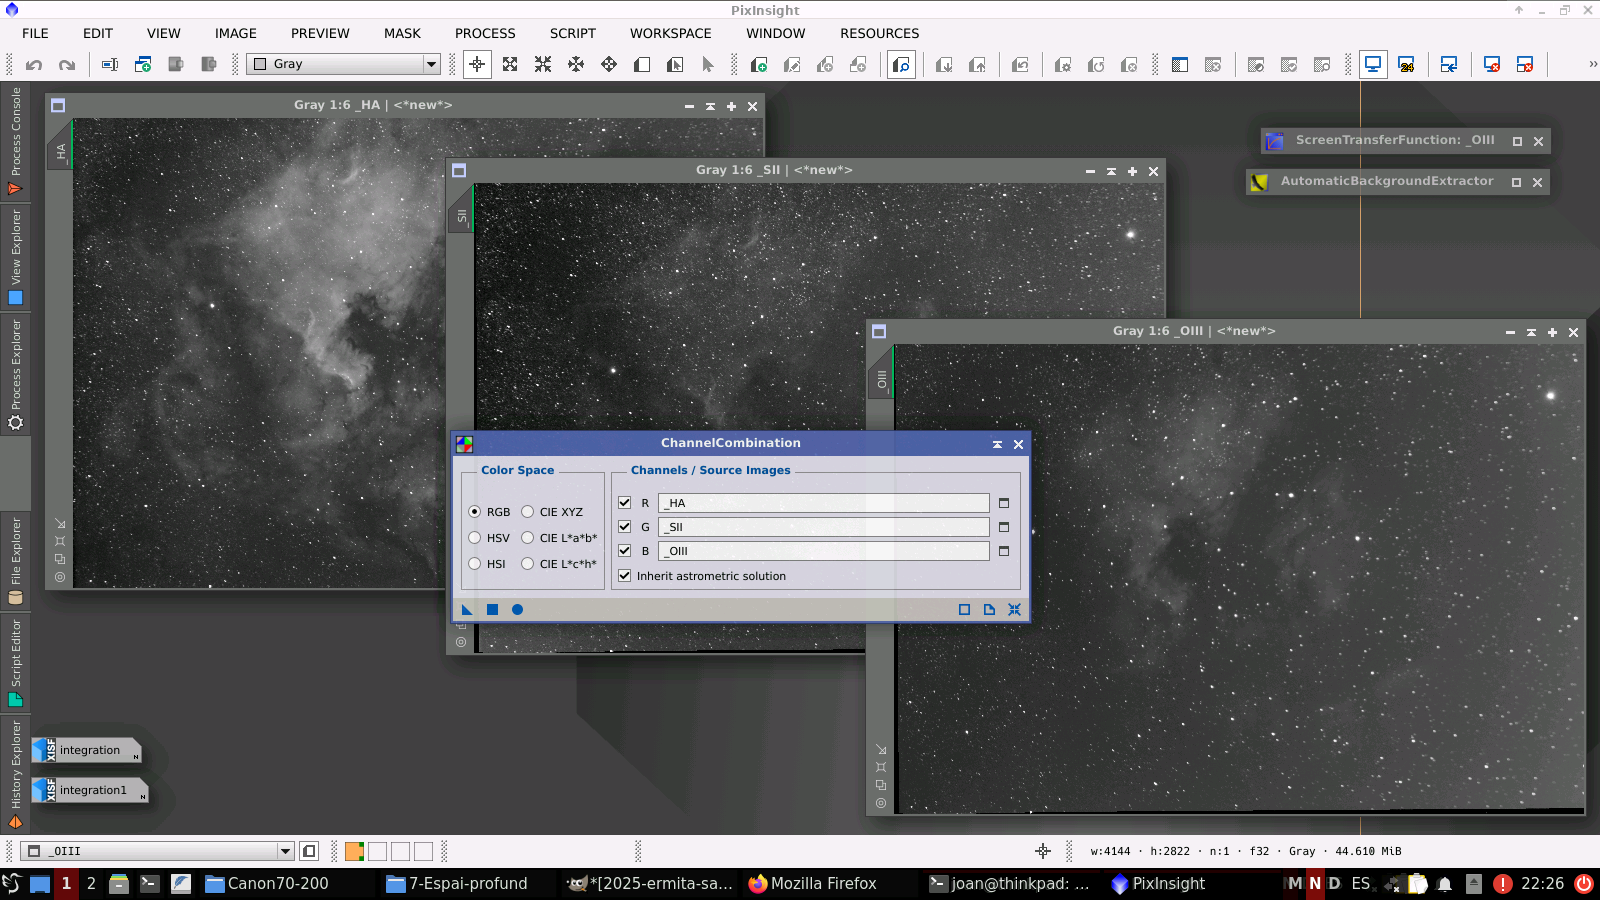The width and height of the screenshot is (1600, 900).
Task: Open the integration1 XISF icon
Action: point(90,790)
